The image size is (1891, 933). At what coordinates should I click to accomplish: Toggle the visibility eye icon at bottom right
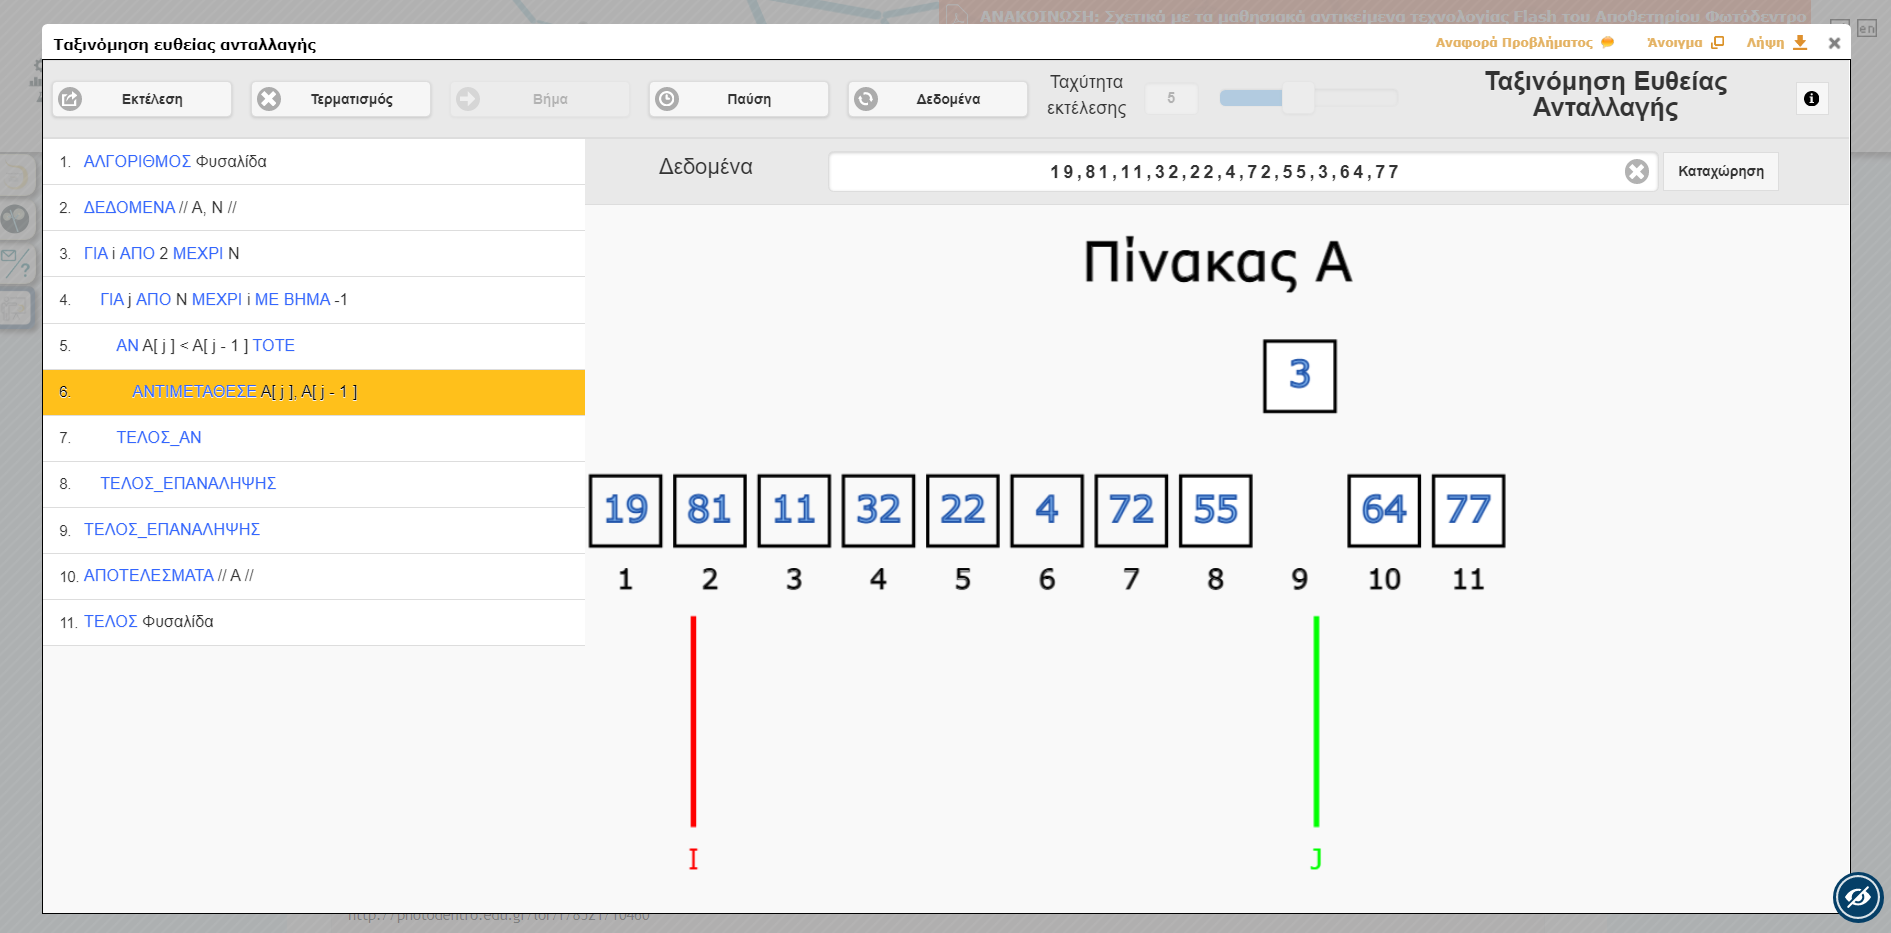point(1857,897)
